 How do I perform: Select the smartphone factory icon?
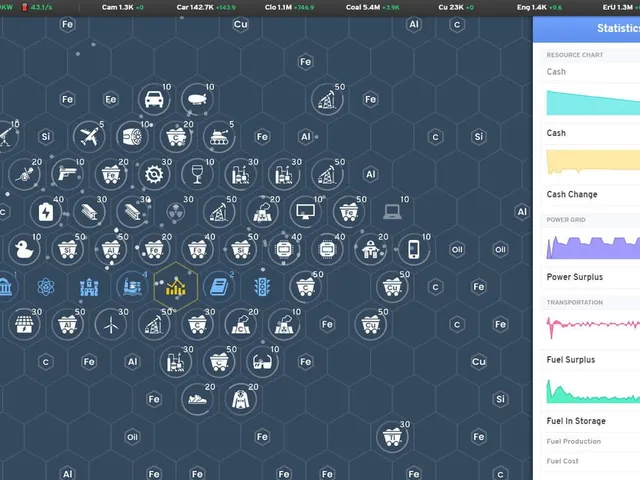[413, 249]
